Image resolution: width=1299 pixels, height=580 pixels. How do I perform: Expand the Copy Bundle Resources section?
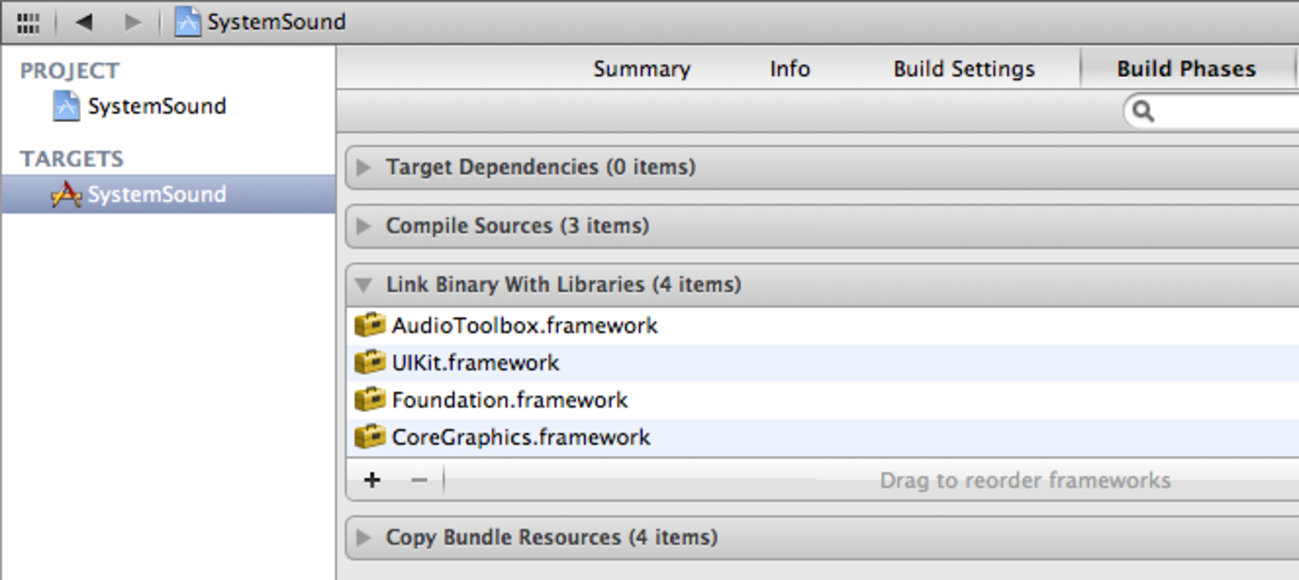(x=364, y=538)
